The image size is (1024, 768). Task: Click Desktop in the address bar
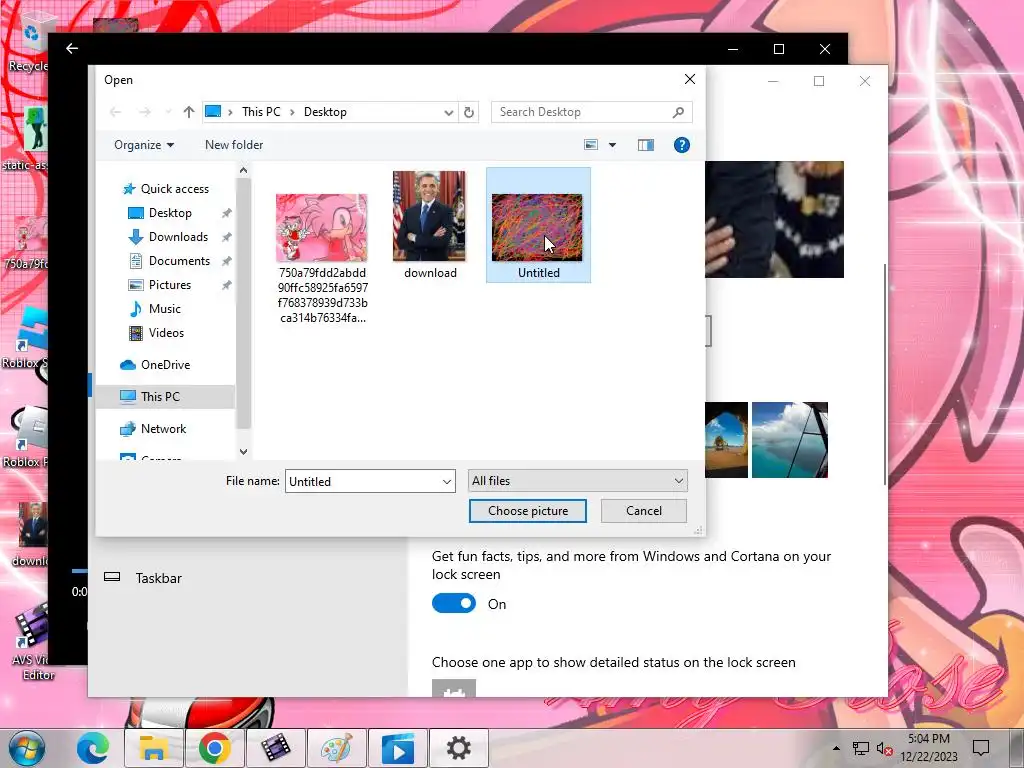tap(325, 112)
